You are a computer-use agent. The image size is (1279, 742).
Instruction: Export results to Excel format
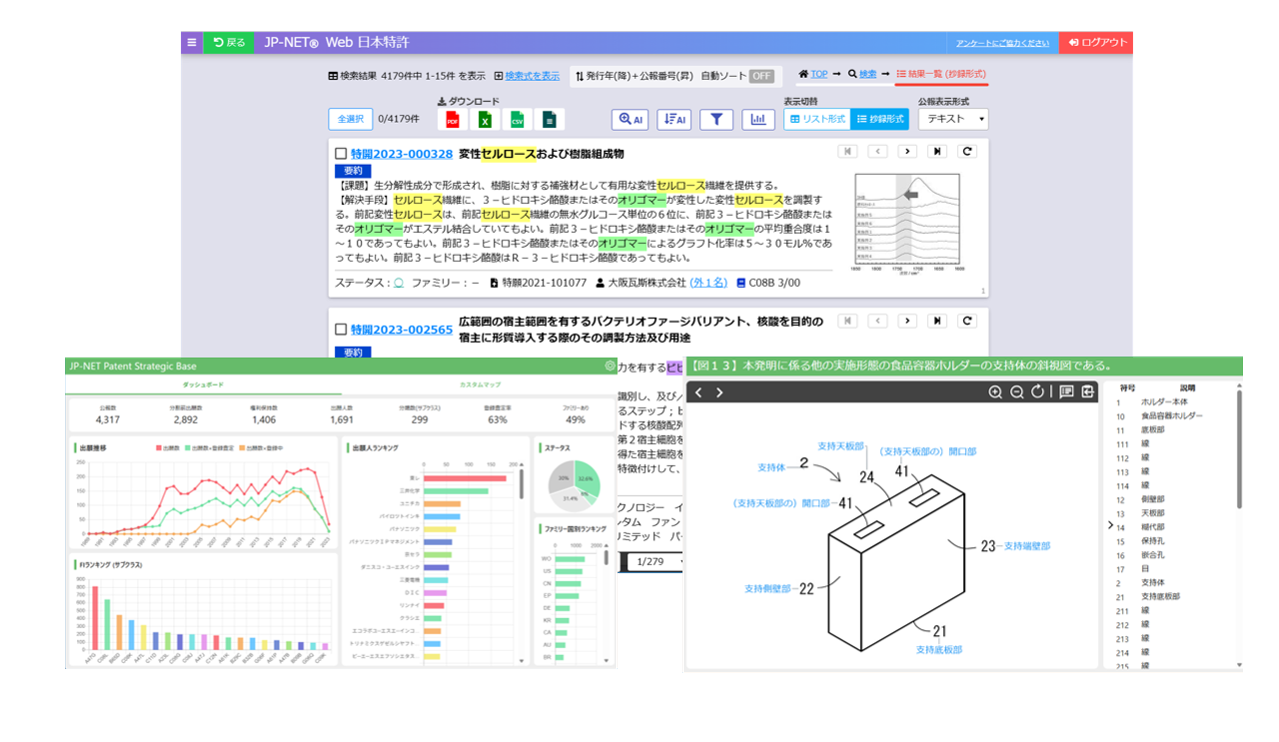pos(486,119)
